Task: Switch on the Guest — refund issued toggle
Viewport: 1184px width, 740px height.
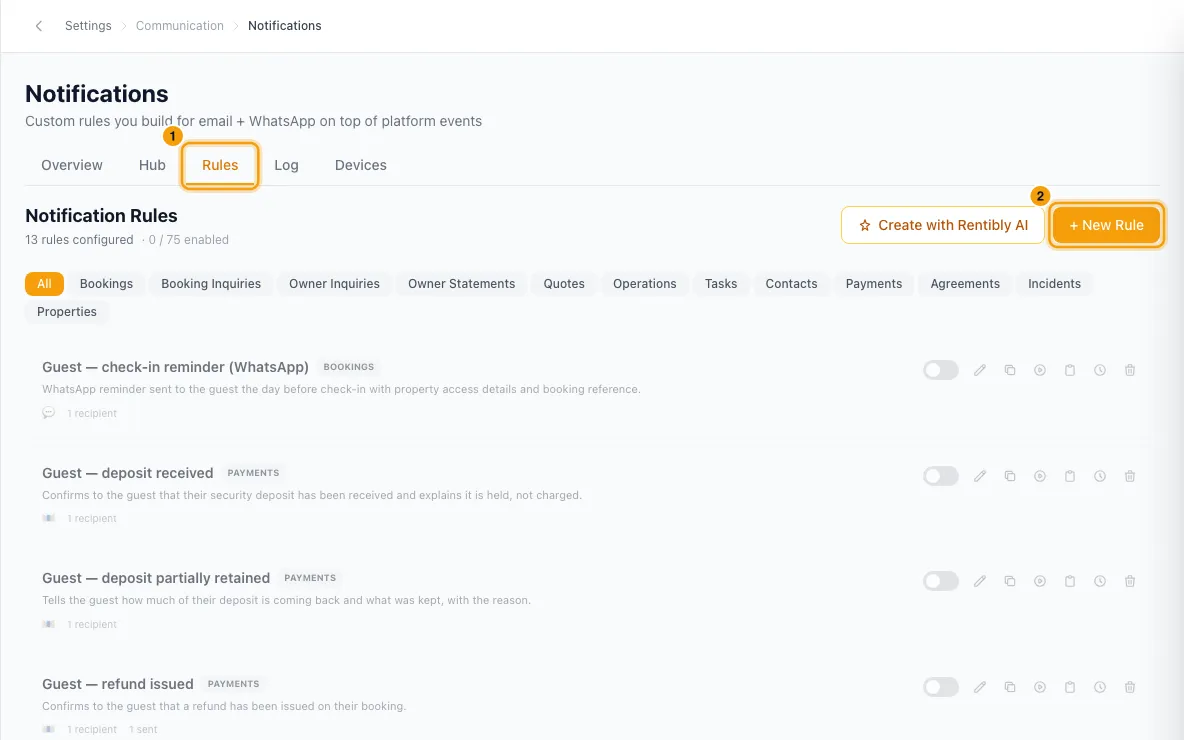Action: coord(941,687)
